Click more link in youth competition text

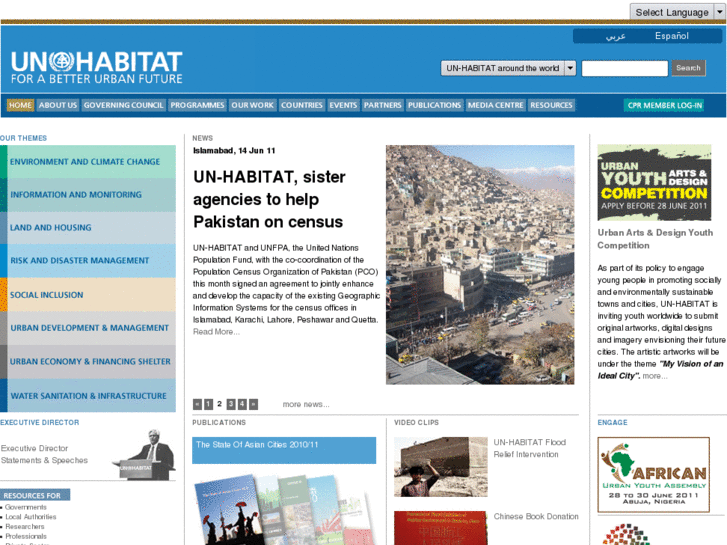[x=655, y=376]
